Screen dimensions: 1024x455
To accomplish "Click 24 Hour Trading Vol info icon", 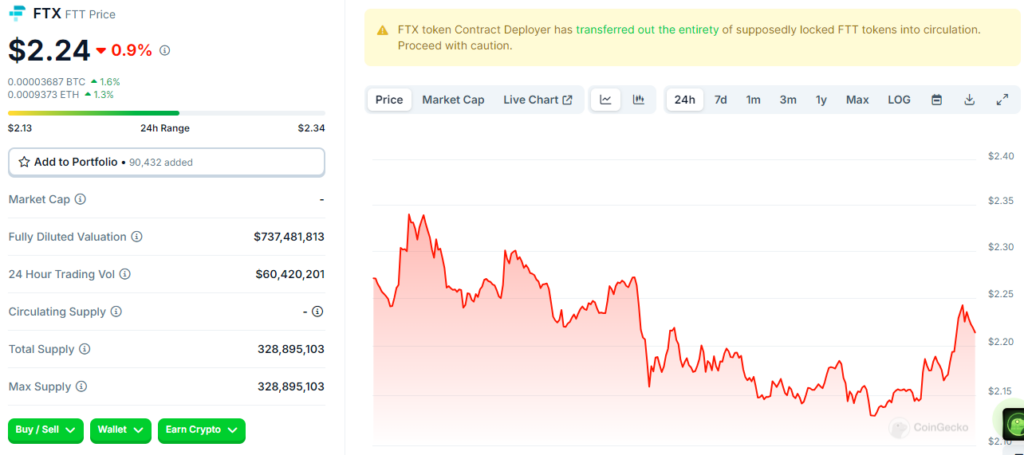I will coord(125,274).
